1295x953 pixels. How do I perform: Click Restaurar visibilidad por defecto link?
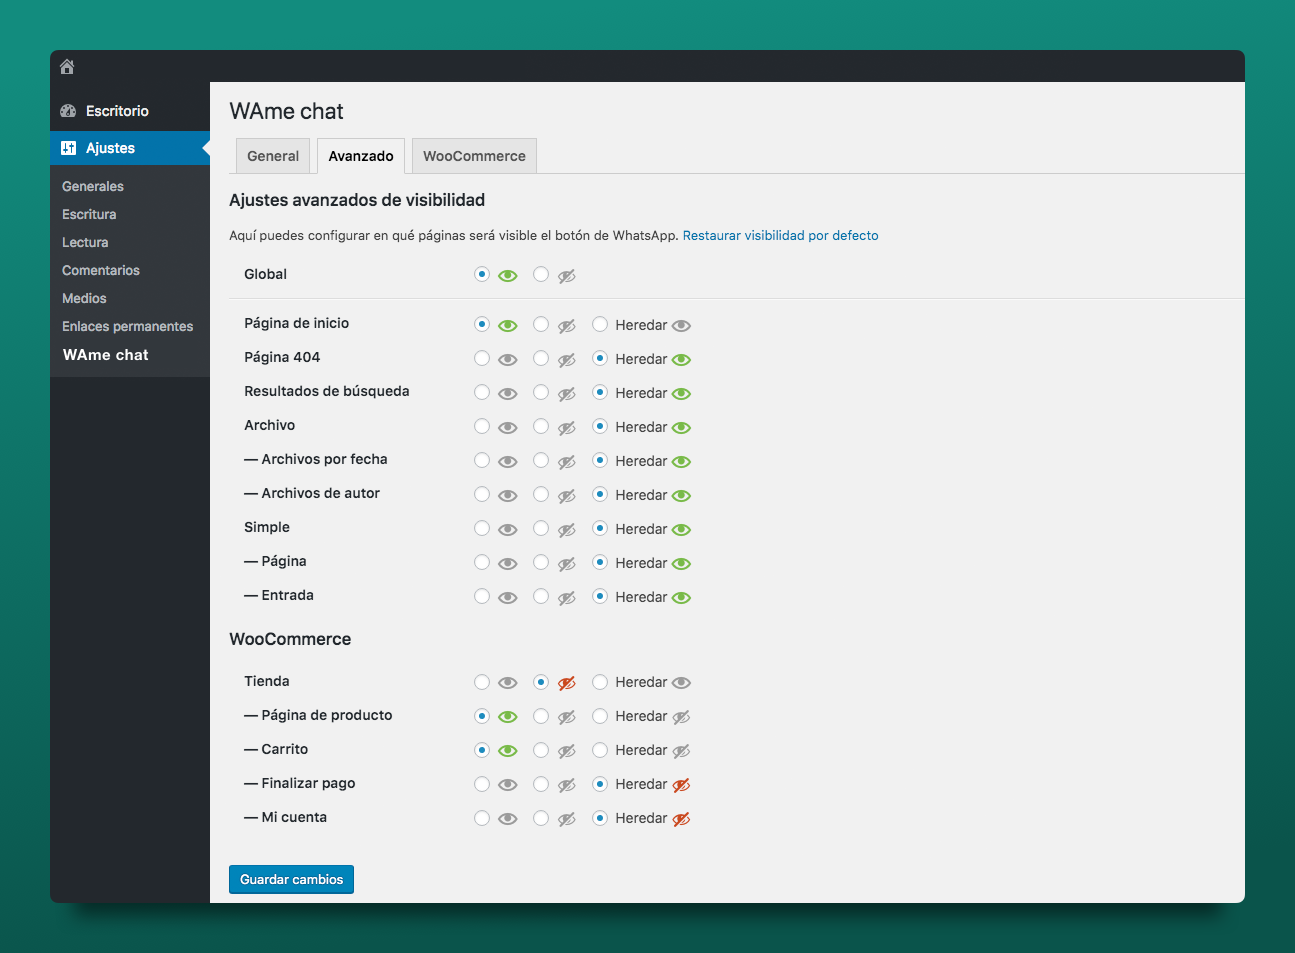coord(780,236)
